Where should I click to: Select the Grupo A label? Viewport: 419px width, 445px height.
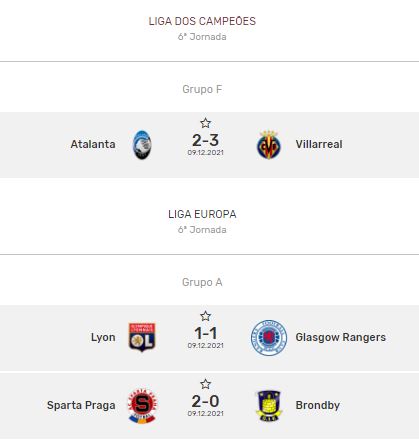[x=202, y=282]
